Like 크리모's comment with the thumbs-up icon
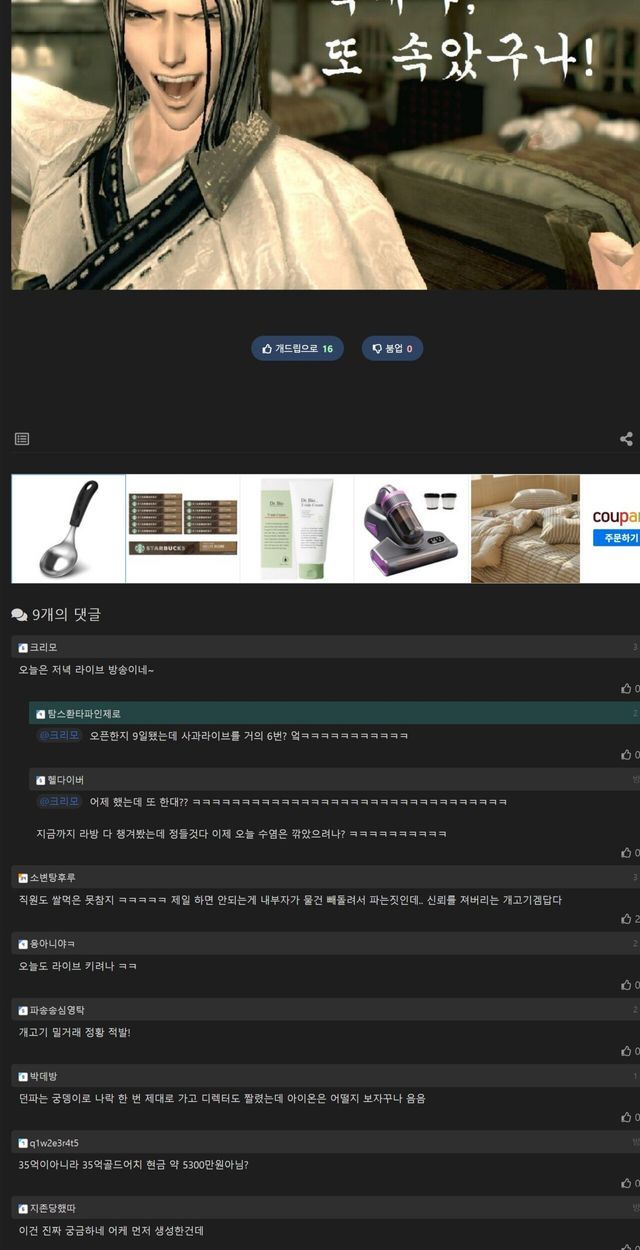The image size is (640, 1250). pyautogui.click(x=626, y=689)
